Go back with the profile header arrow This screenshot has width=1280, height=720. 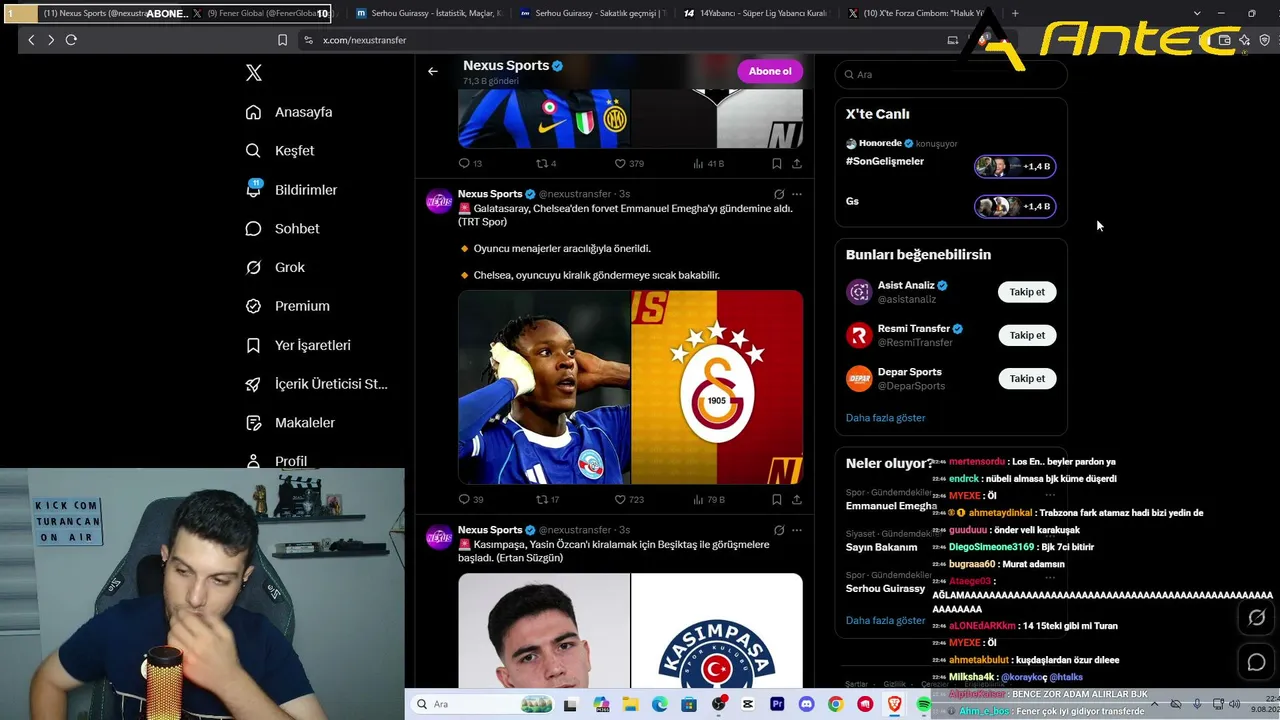point(433,71)
